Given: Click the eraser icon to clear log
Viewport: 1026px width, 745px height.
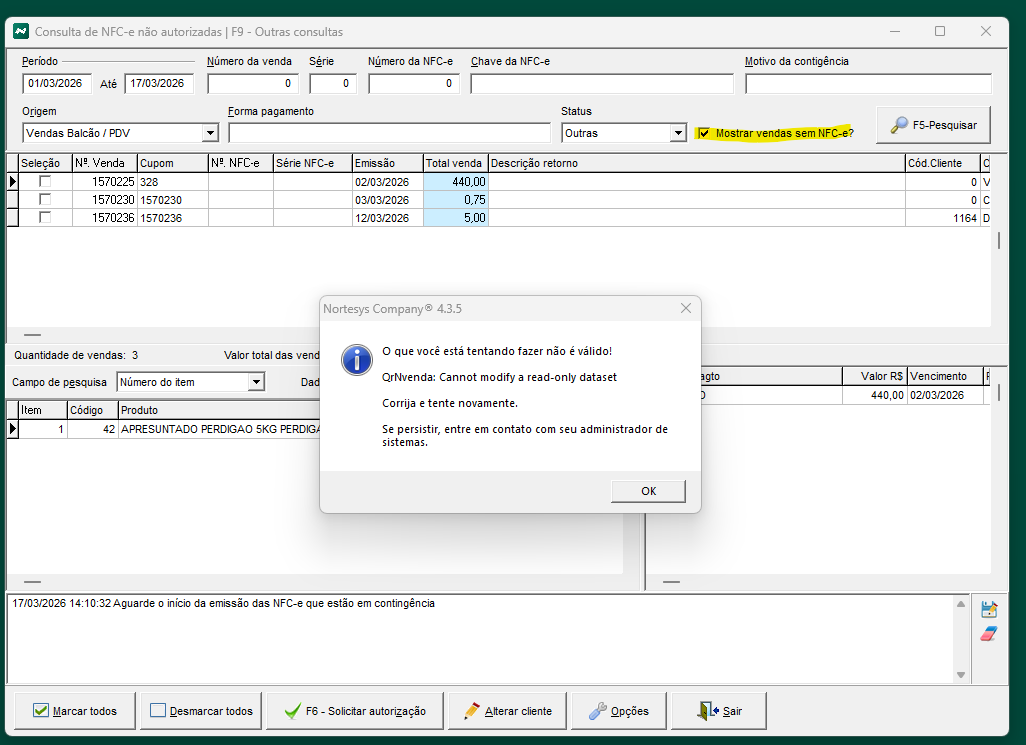Looking at the screenshot, I should (989, 634).
